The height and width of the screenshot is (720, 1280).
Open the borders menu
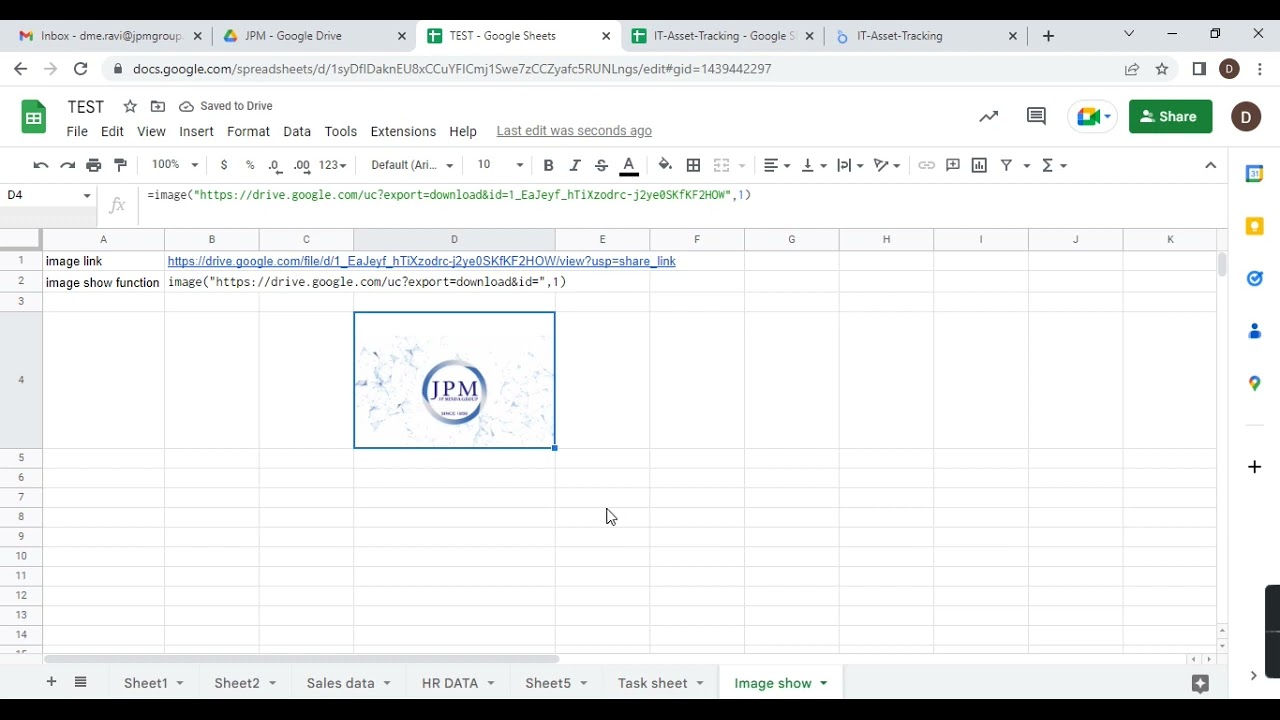tap(693, 165)
